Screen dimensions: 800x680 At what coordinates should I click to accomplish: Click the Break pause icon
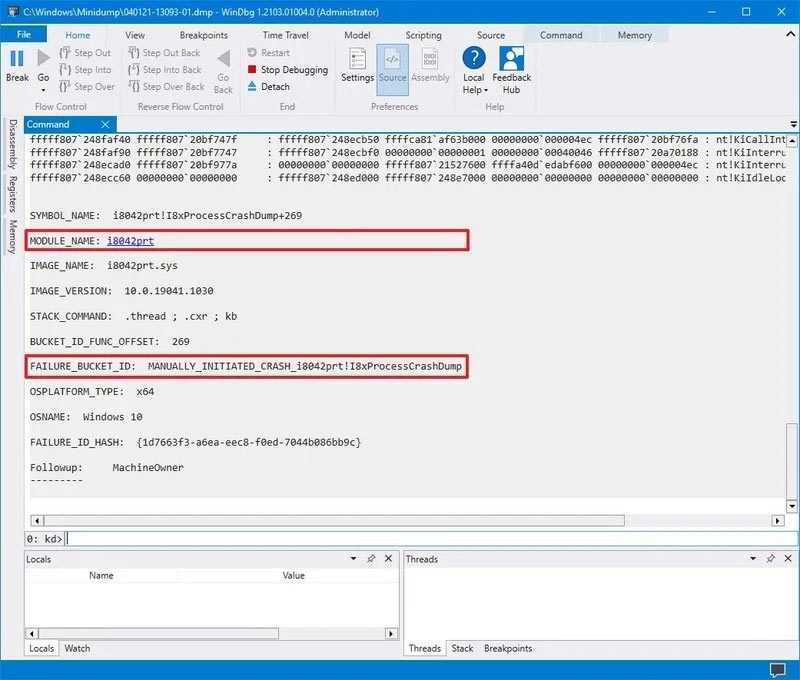[x=17, y=59]
